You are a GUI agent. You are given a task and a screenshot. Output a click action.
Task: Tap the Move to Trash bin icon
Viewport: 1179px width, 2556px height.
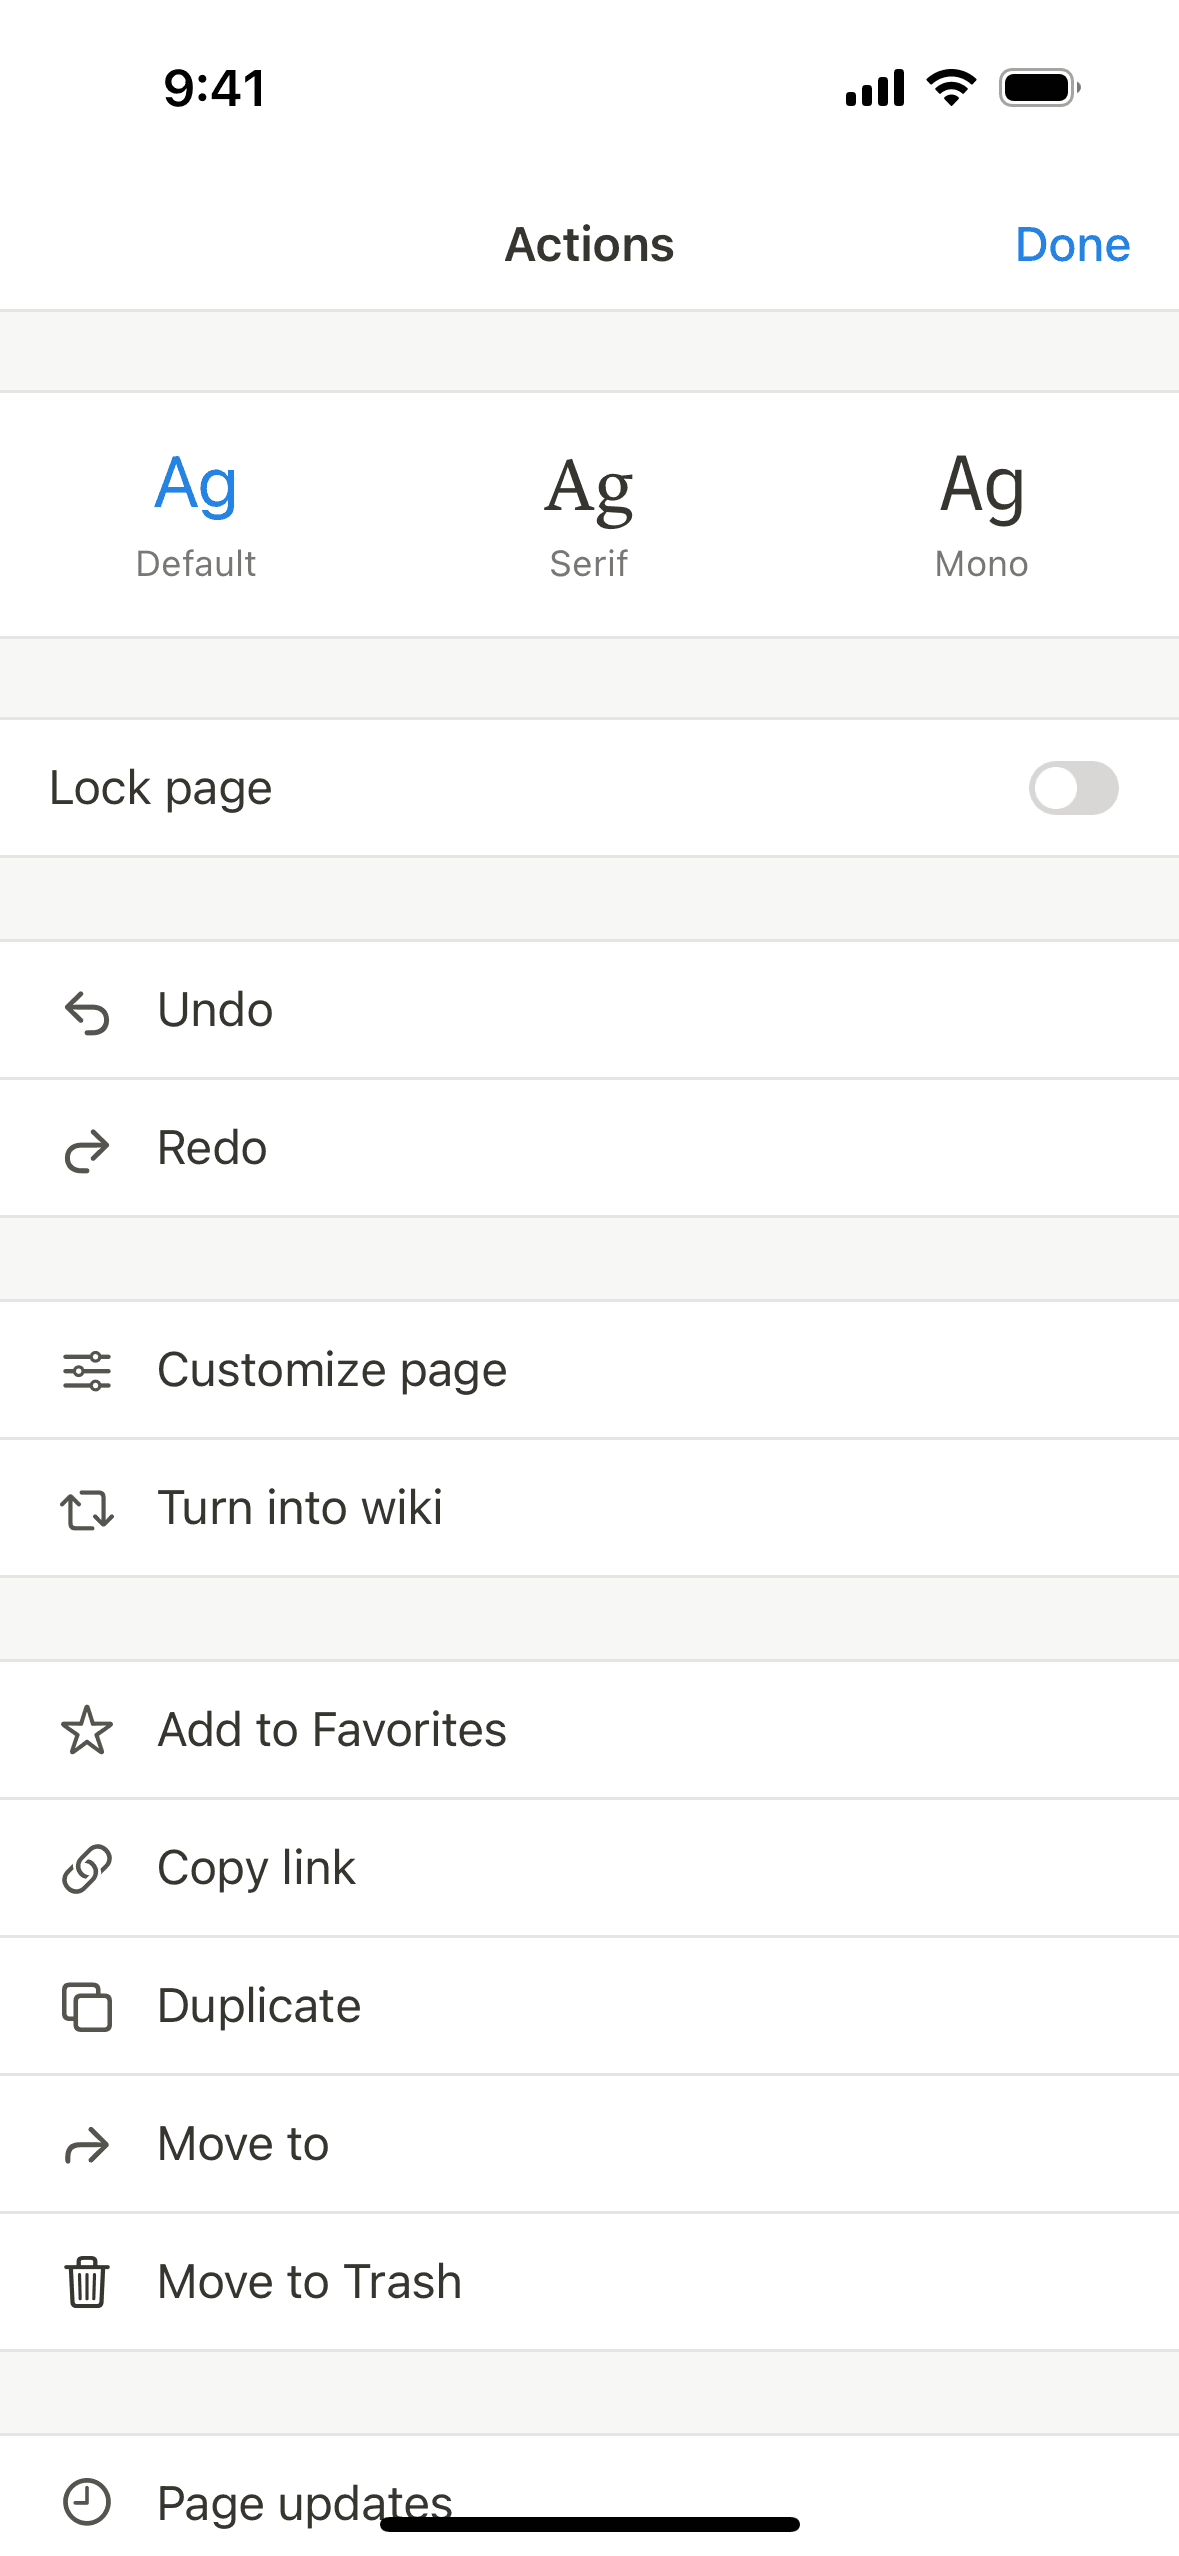click(x=87, y=2283)
